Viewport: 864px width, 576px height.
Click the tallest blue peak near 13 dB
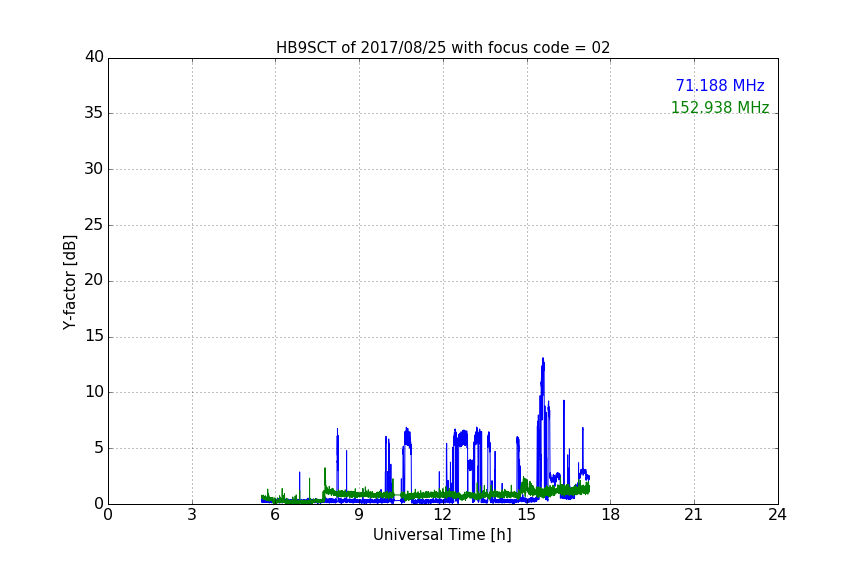point(543,361)
